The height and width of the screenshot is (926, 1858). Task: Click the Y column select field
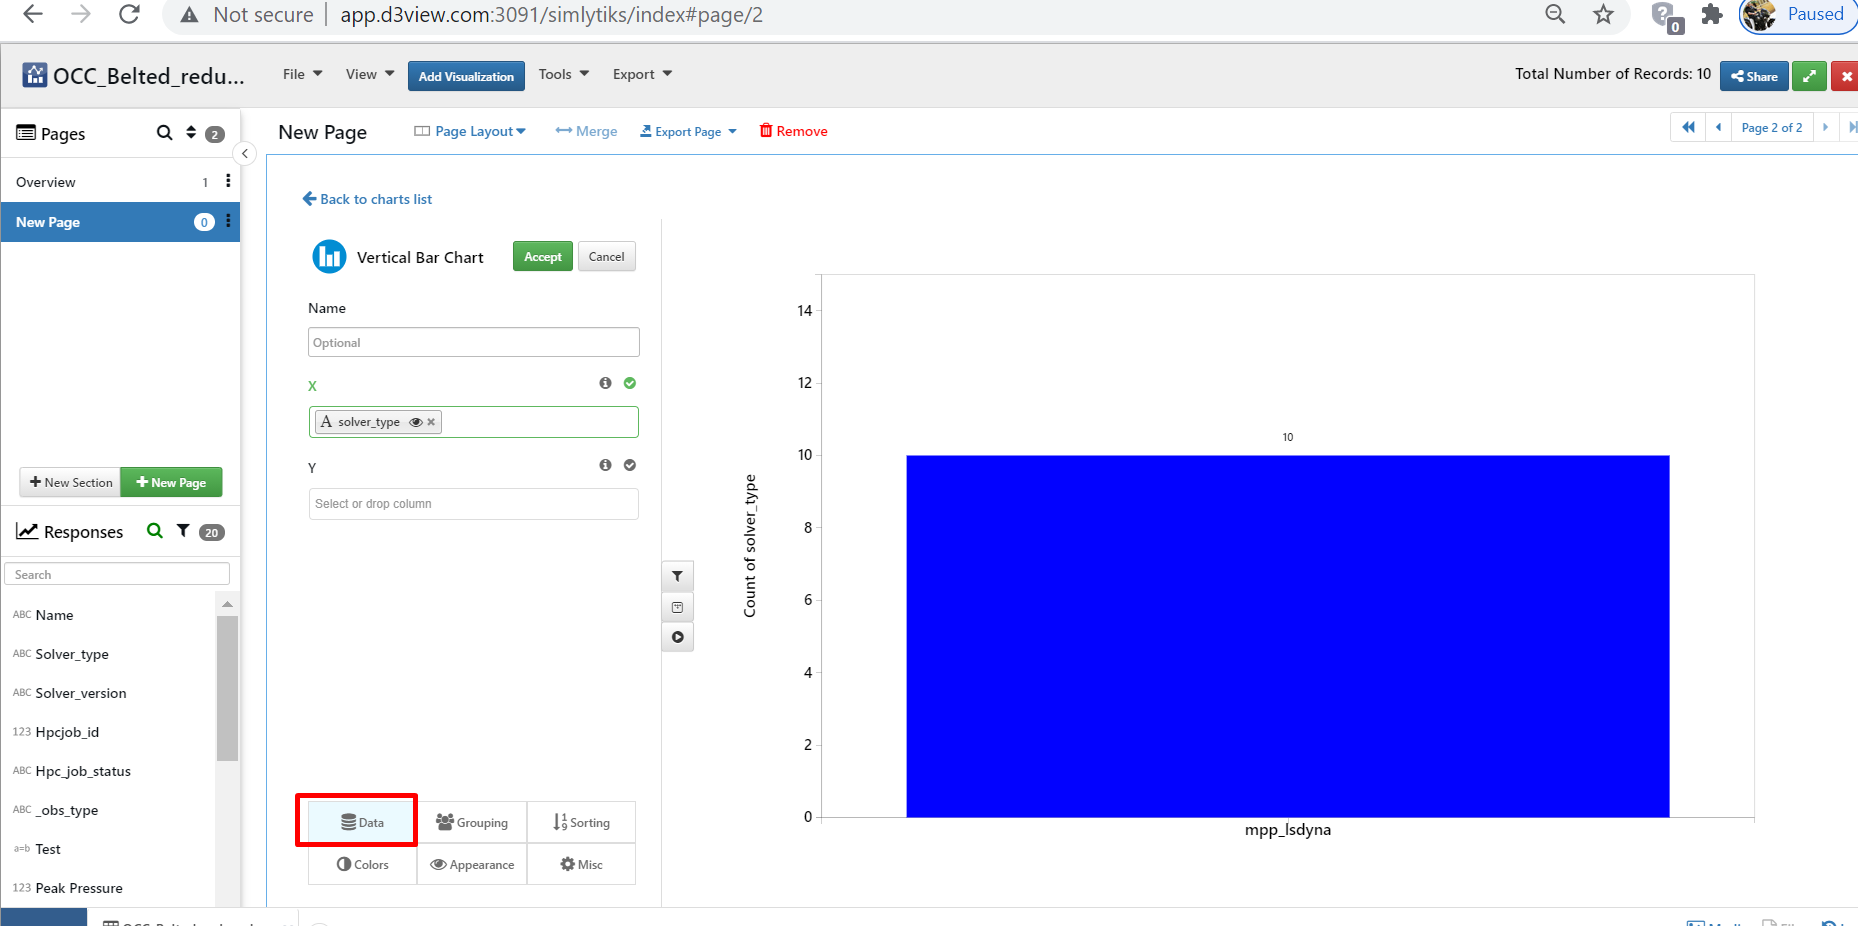click(474, 504)
